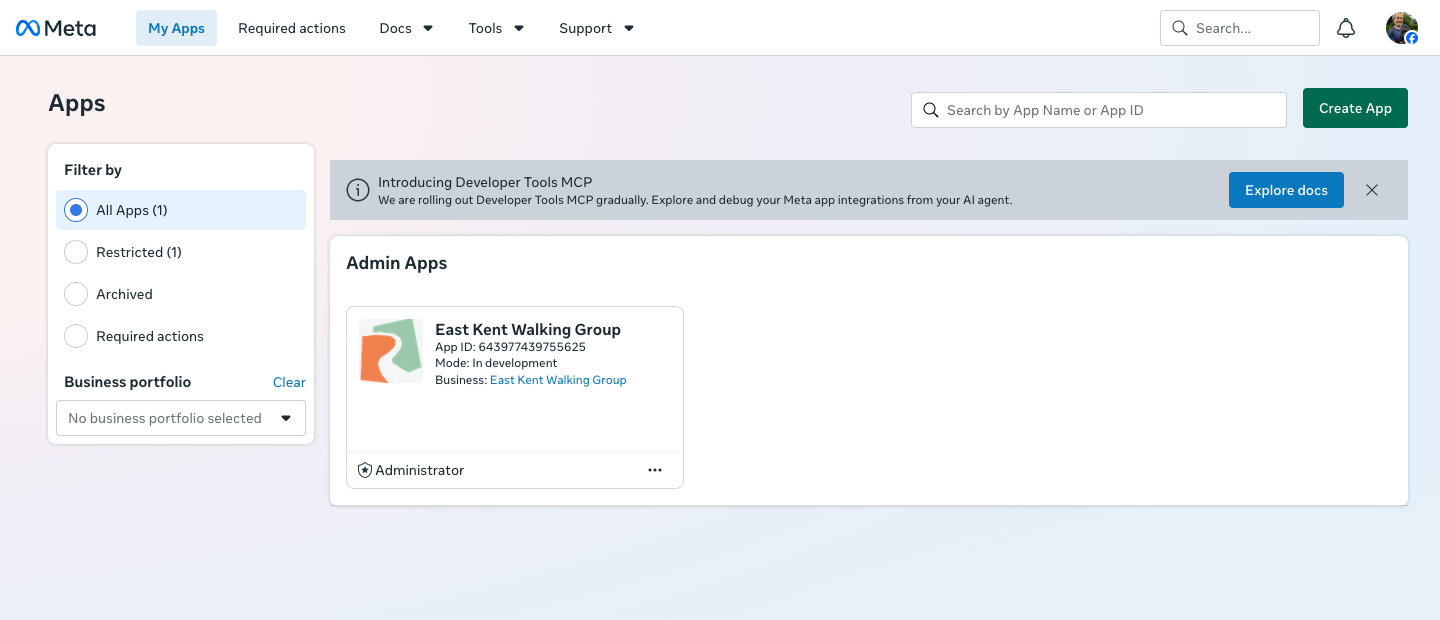Viewport: 1440px width, 620px height.
Task: Click the Create App button
Action: point(1355,108)
